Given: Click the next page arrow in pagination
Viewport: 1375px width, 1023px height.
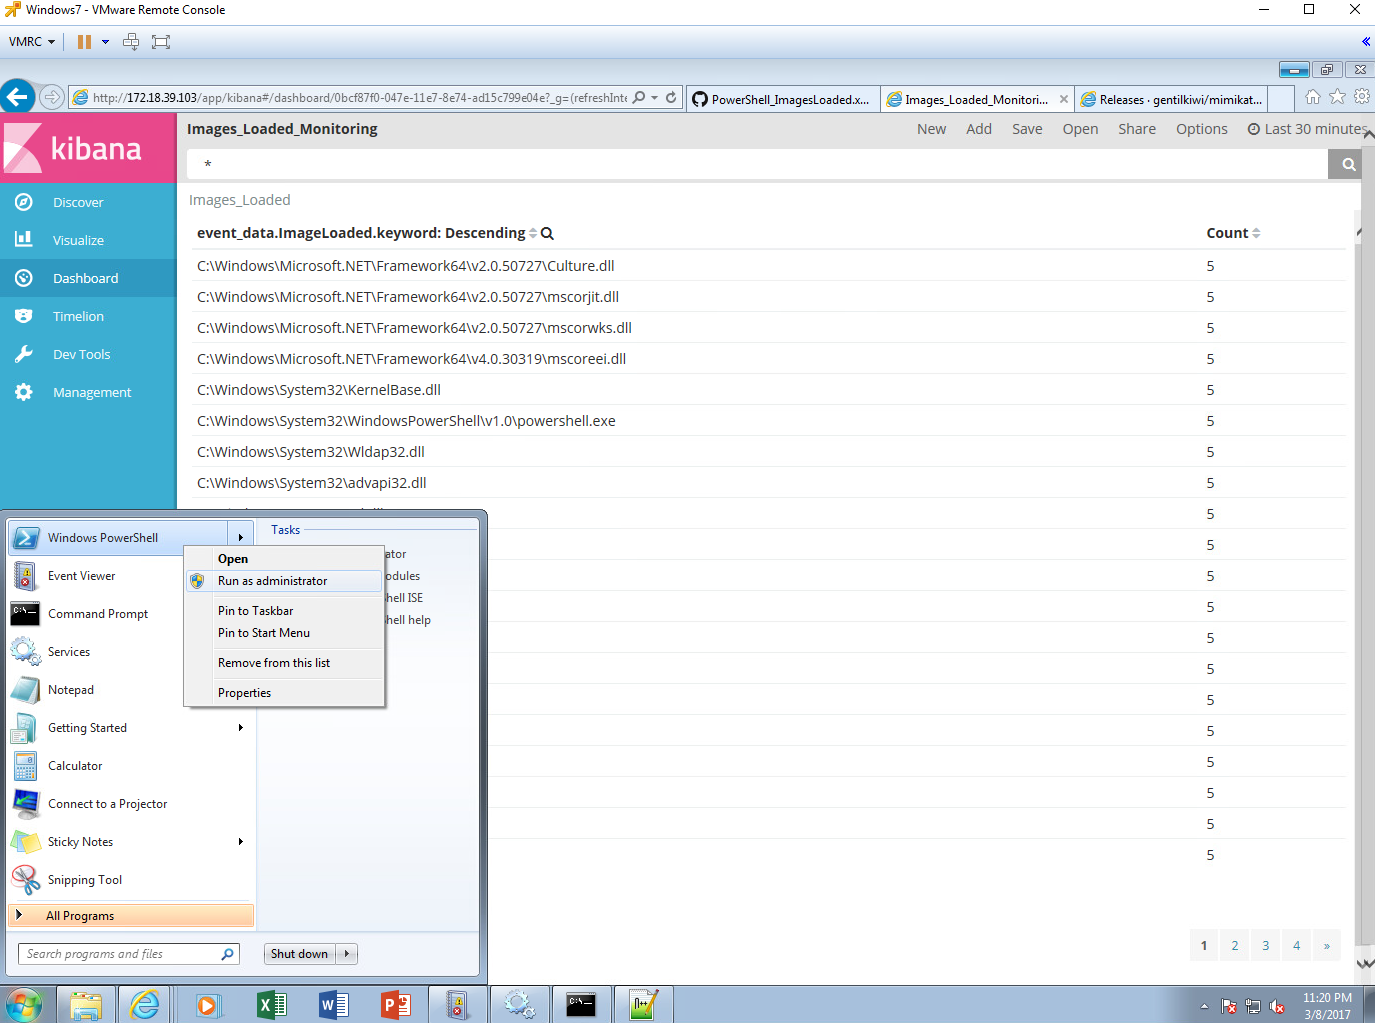Looking at the screenshot, I should pyautogui.click(x=1327, y=945).
